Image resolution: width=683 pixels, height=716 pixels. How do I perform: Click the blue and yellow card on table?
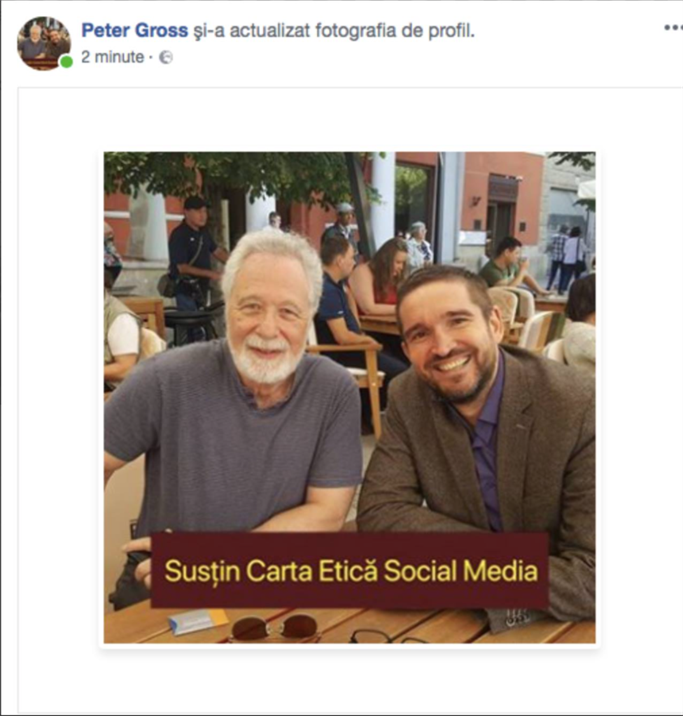pos(198,622)
